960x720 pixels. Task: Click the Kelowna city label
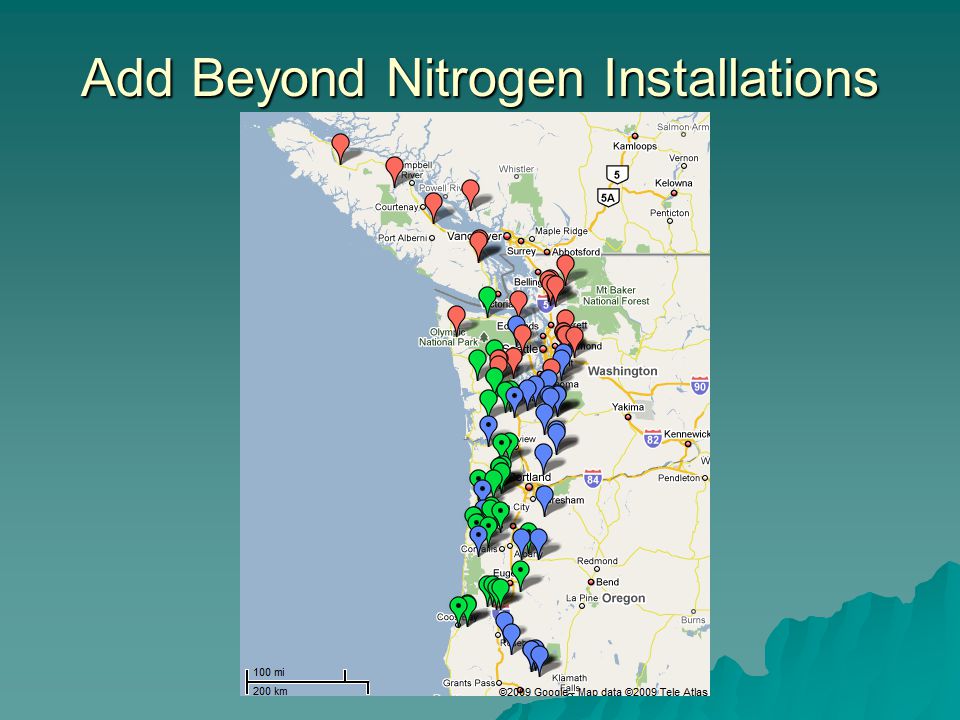[x=673, y=183]
